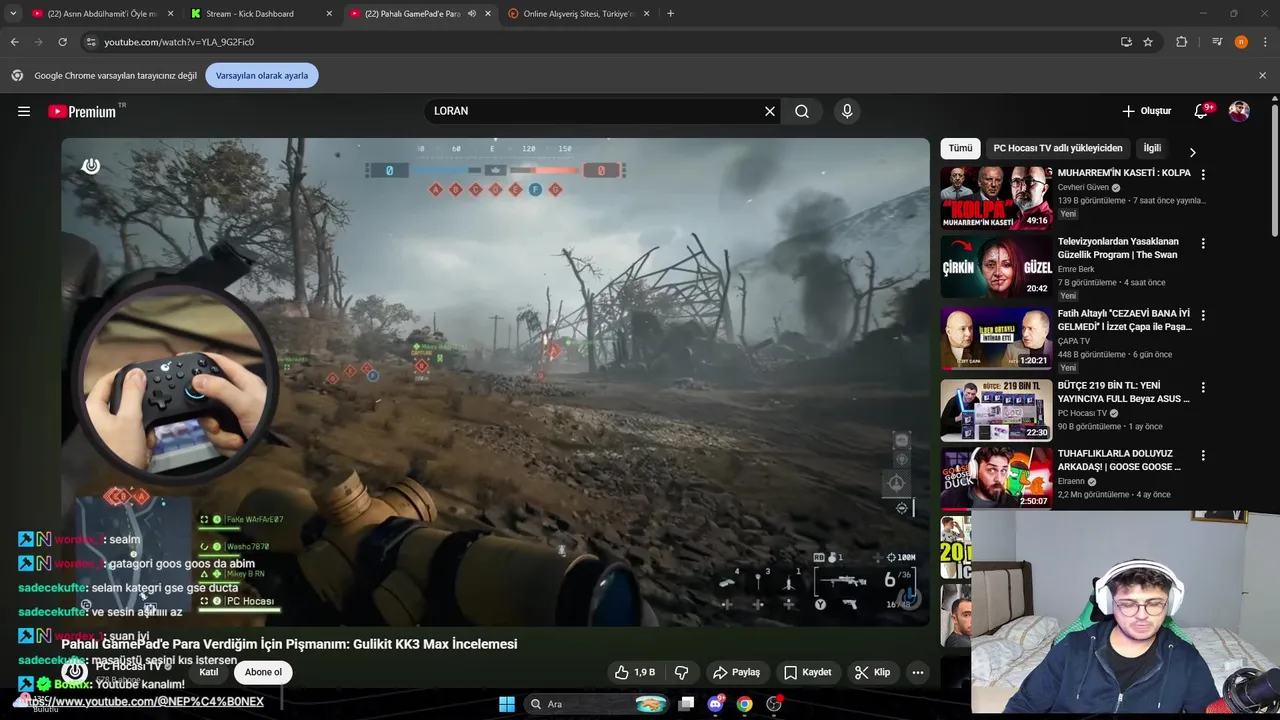Clear the LORAN search text with the X
The image size is (1280, 720).
tap(770, 111)
